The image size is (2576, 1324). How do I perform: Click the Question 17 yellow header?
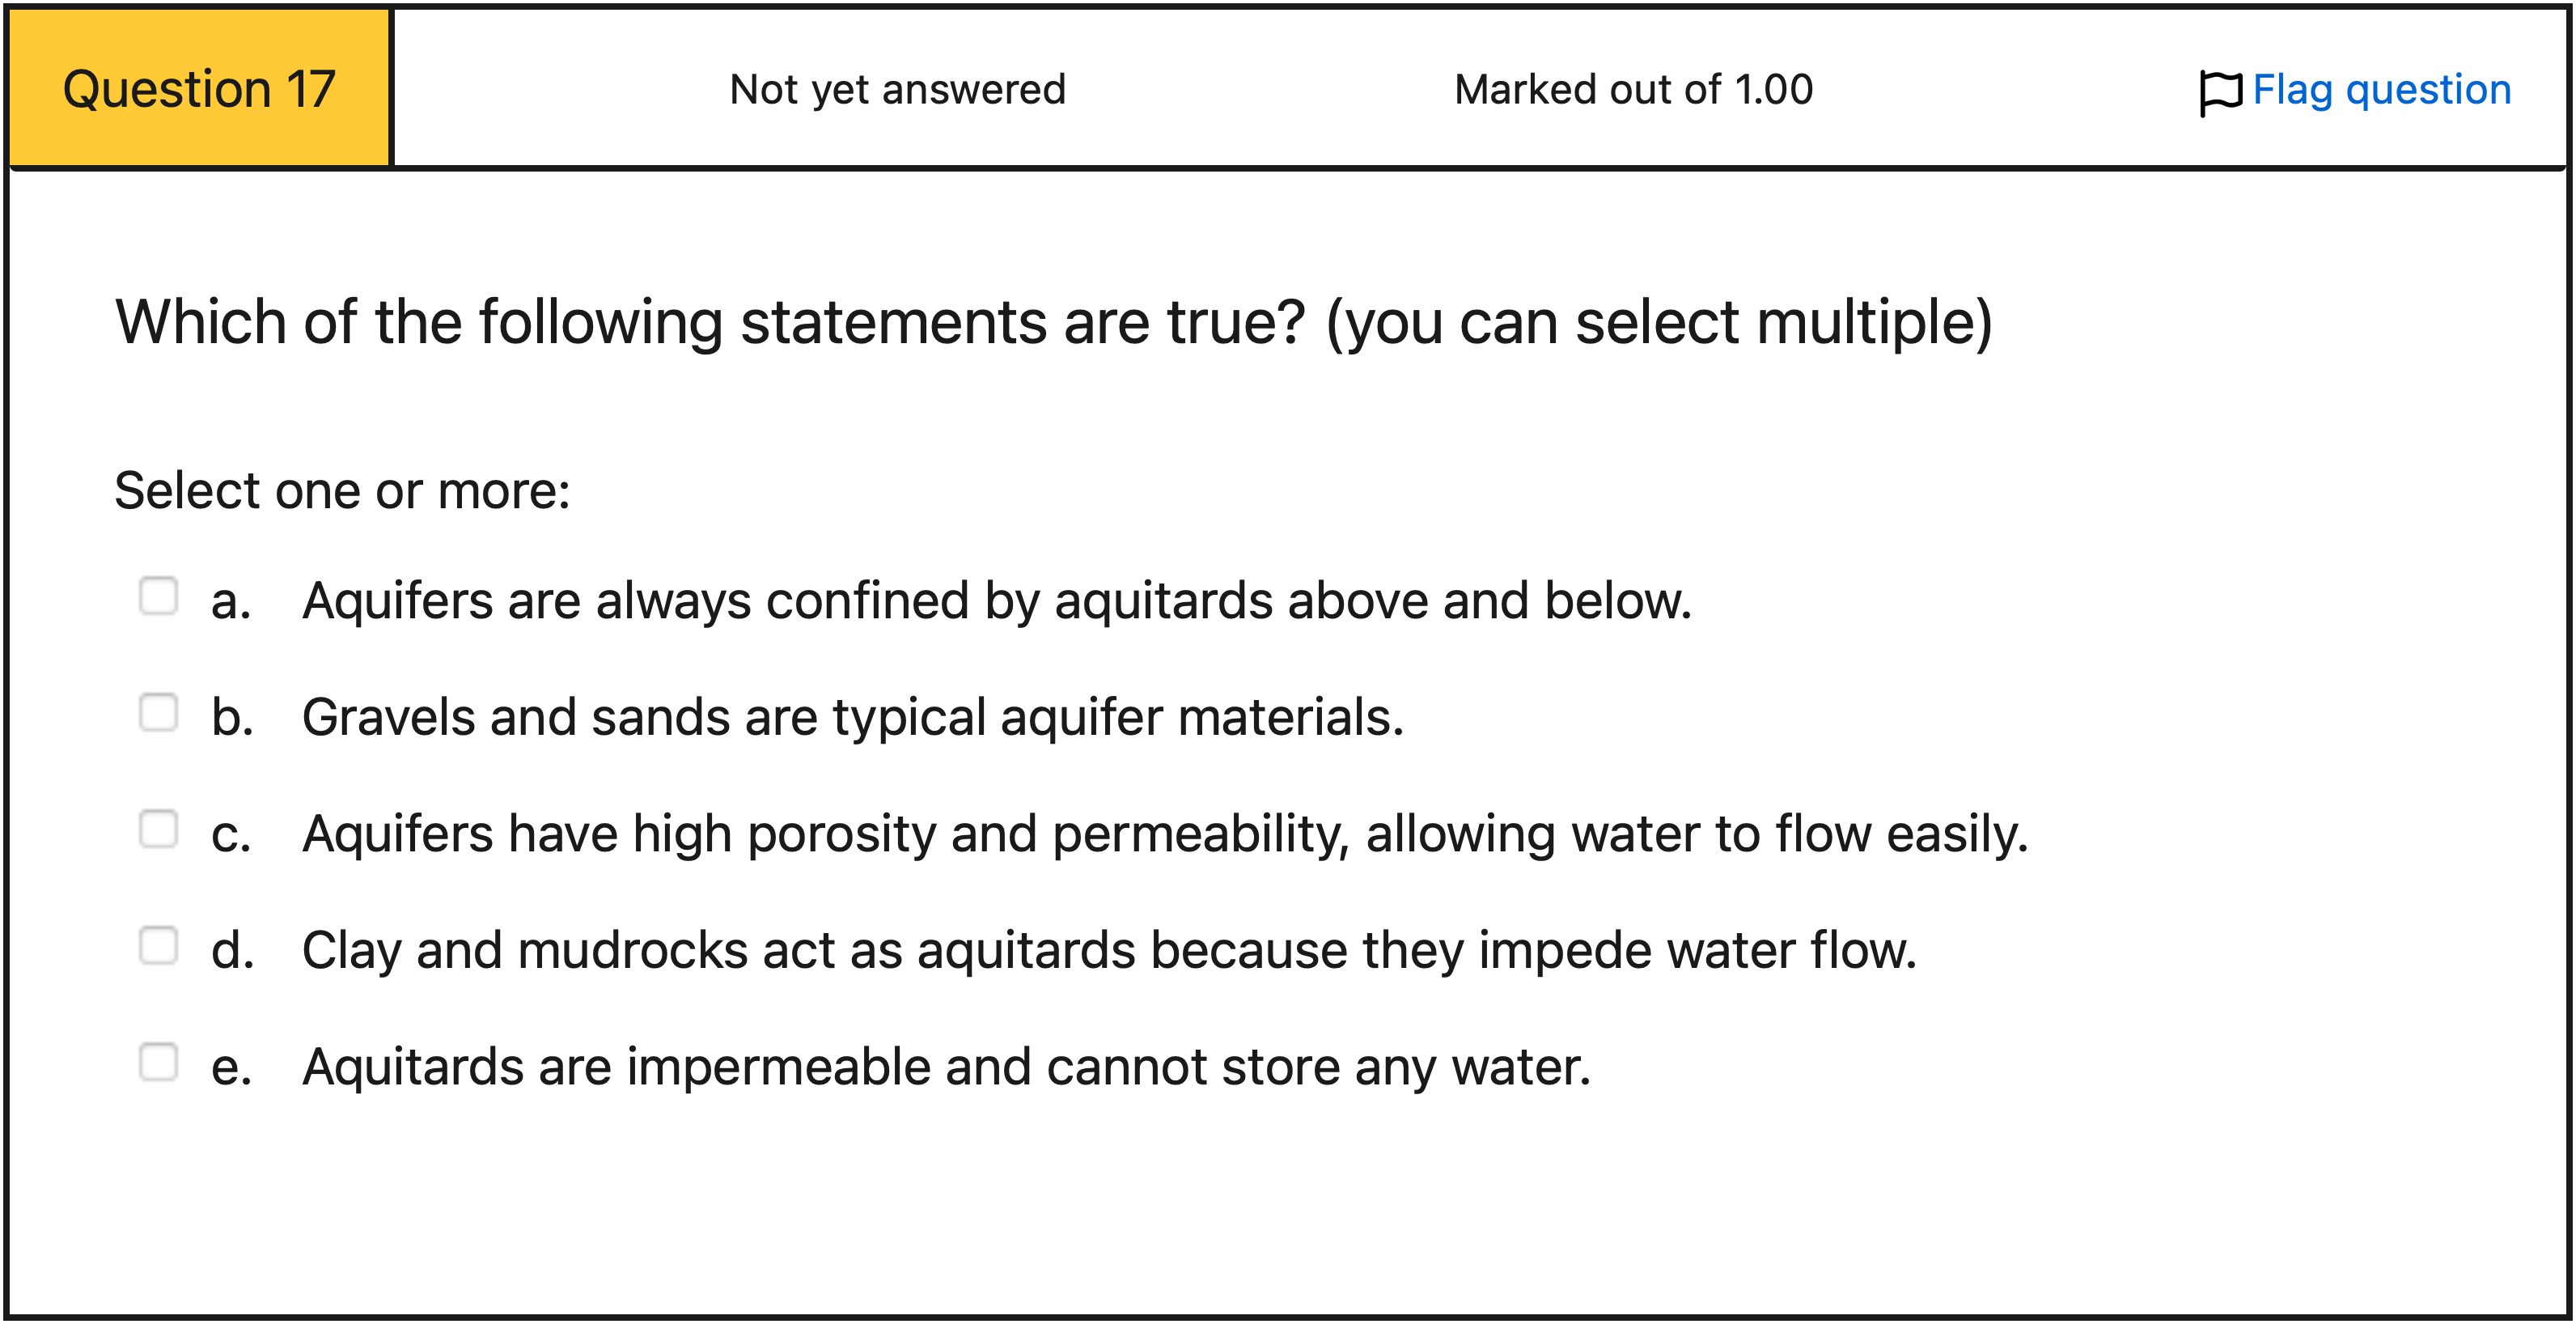199,89
